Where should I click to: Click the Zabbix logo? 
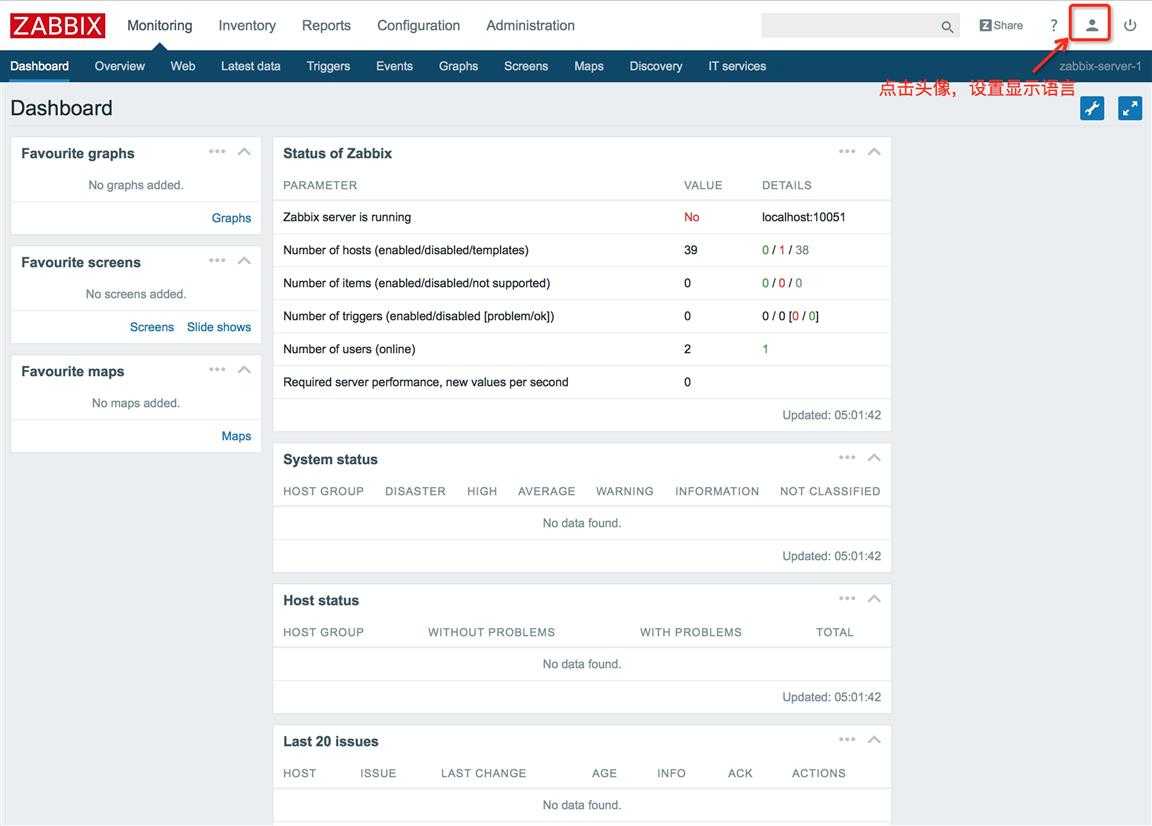[x=57, y=26]
